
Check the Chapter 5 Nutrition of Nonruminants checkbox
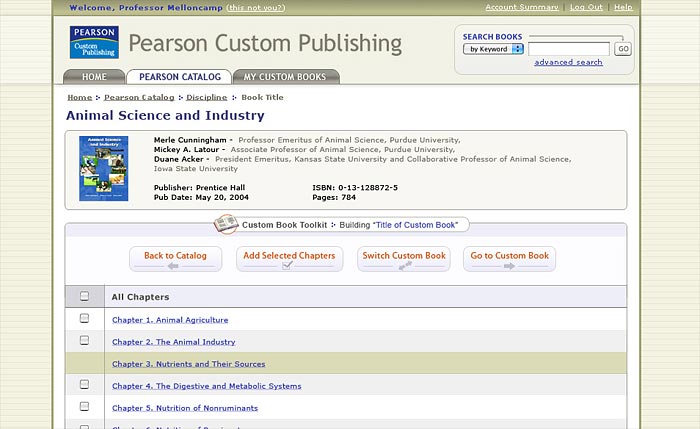coord(84,406)
